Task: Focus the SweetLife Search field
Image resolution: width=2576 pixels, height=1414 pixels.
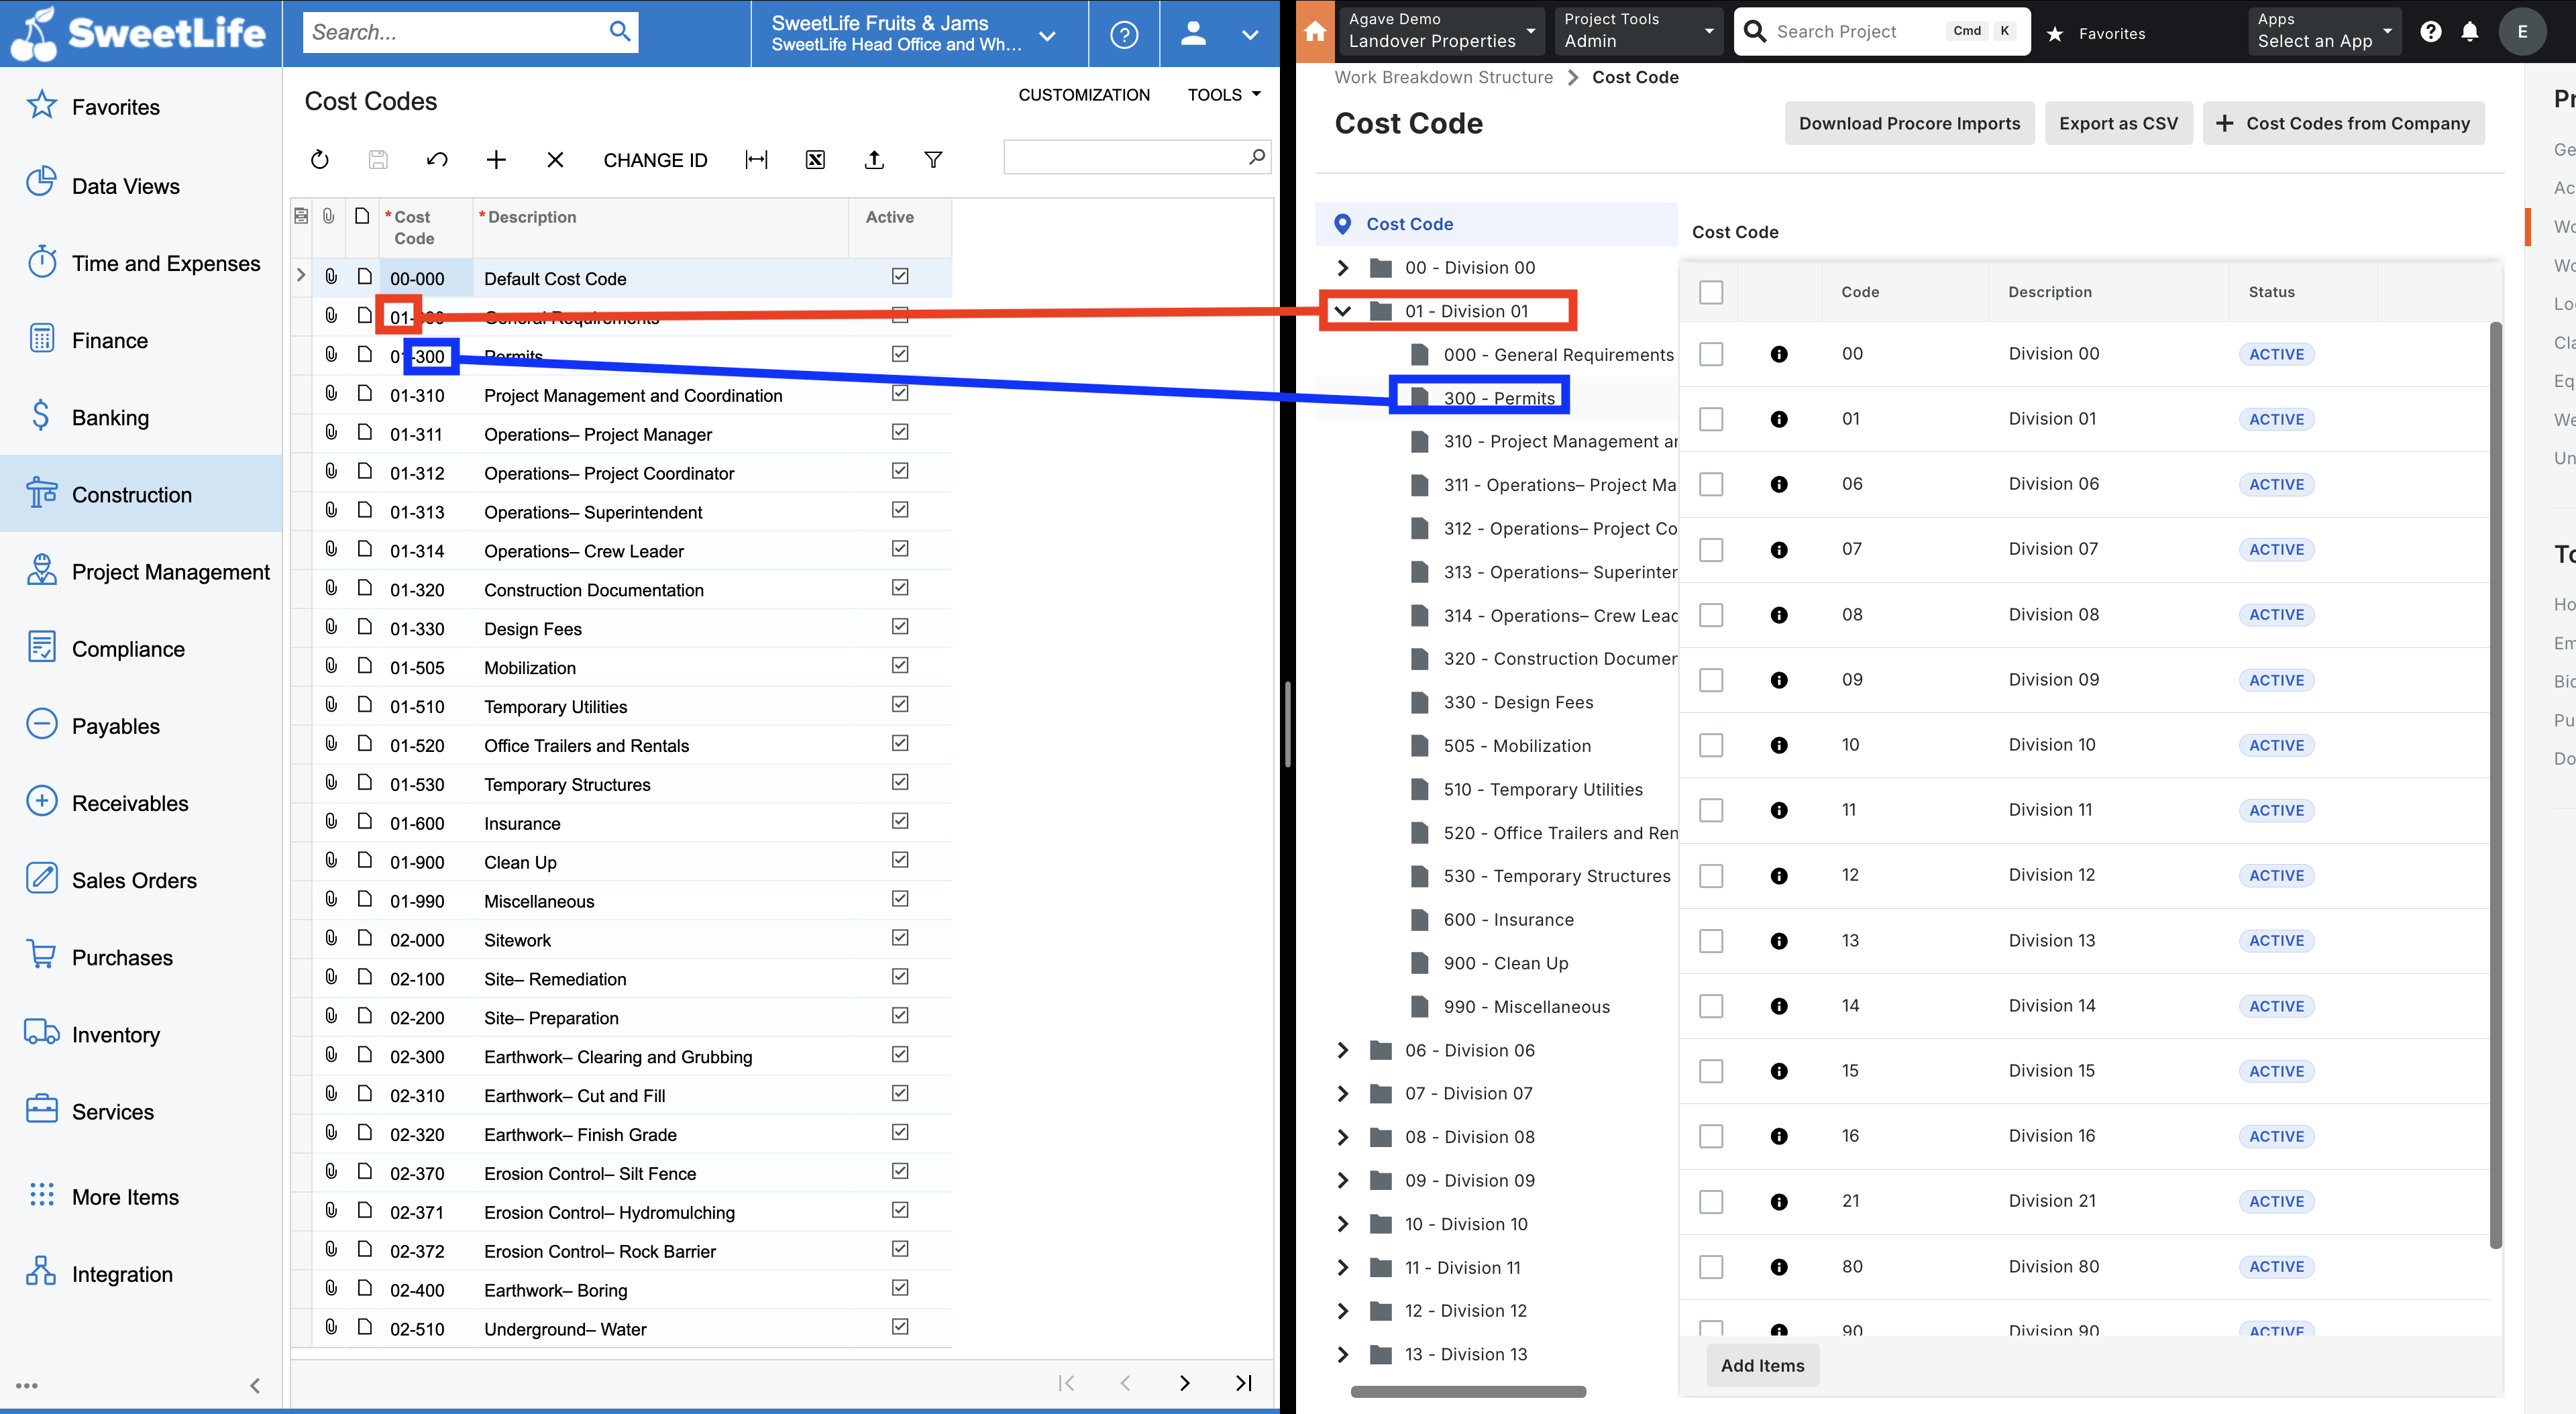Action: point(455,32)
